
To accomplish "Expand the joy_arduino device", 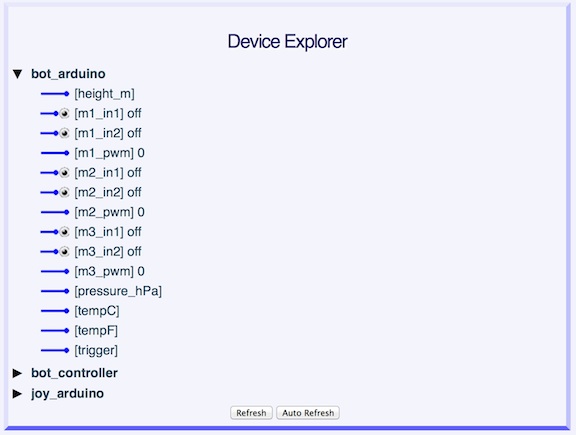I will coord(17,393).
